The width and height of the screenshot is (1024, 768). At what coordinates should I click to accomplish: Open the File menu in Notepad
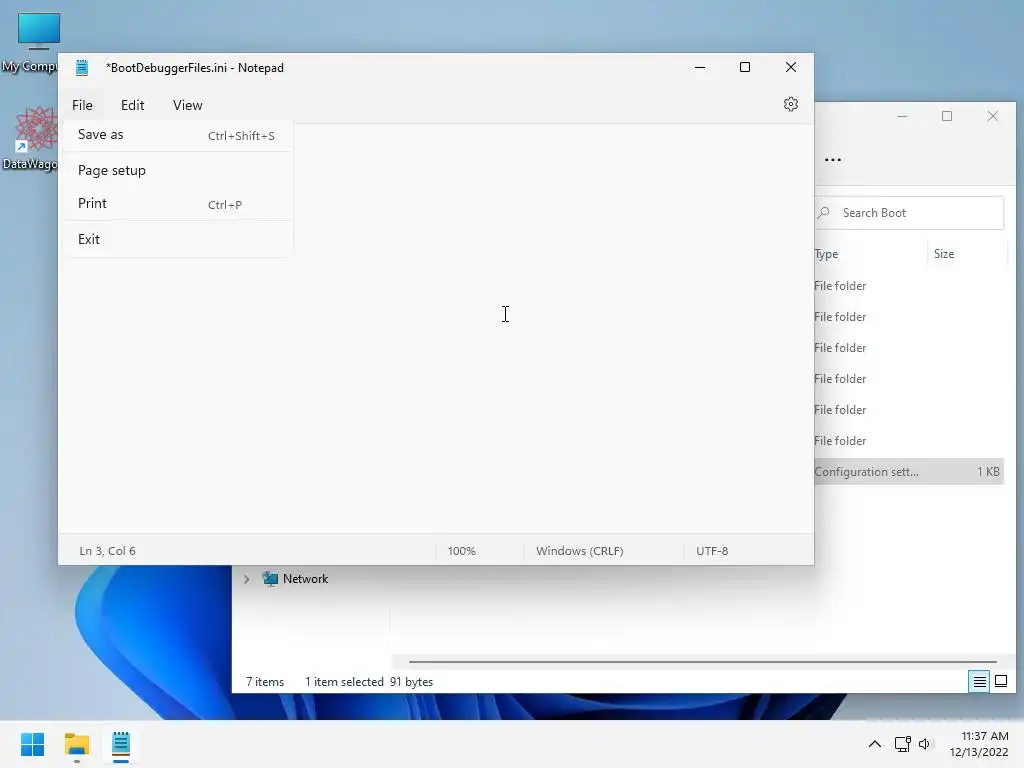tap(82, 105)
